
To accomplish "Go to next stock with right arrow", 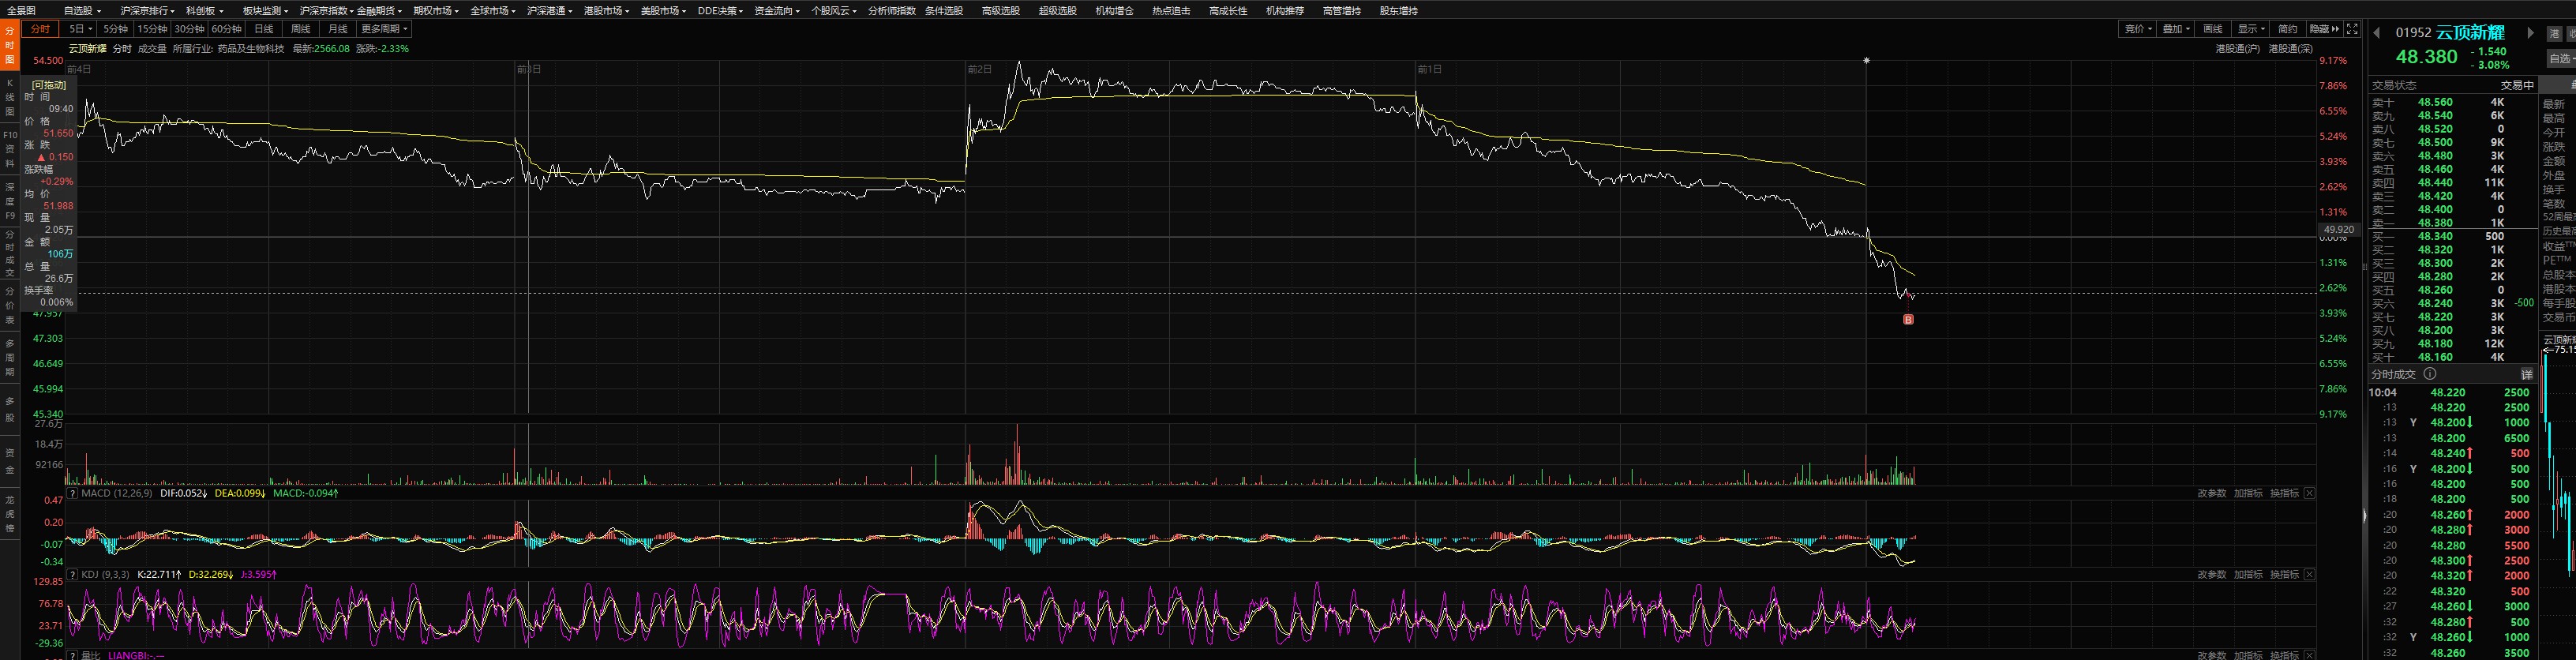I will click(x=2531, y=33).
